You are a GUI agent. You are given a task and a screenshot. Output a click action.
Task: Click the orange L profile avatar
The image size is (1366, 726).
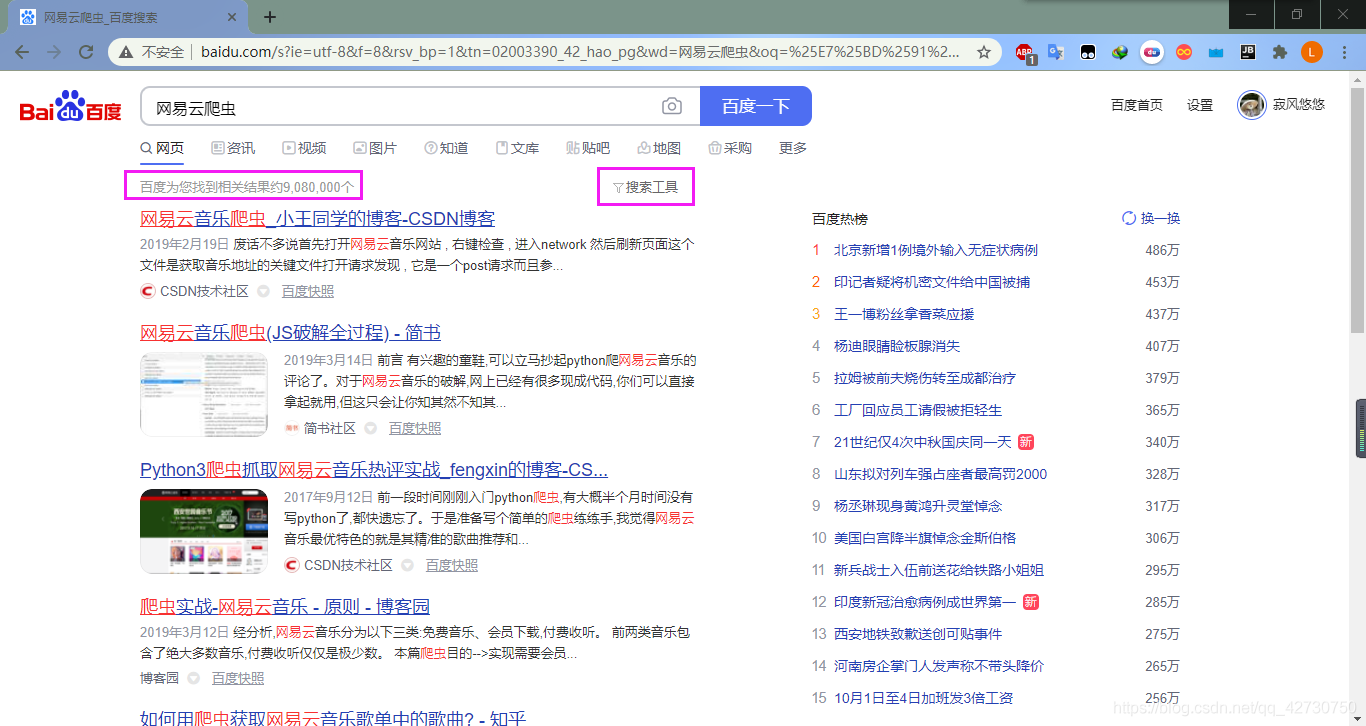tap(1312, 52)
